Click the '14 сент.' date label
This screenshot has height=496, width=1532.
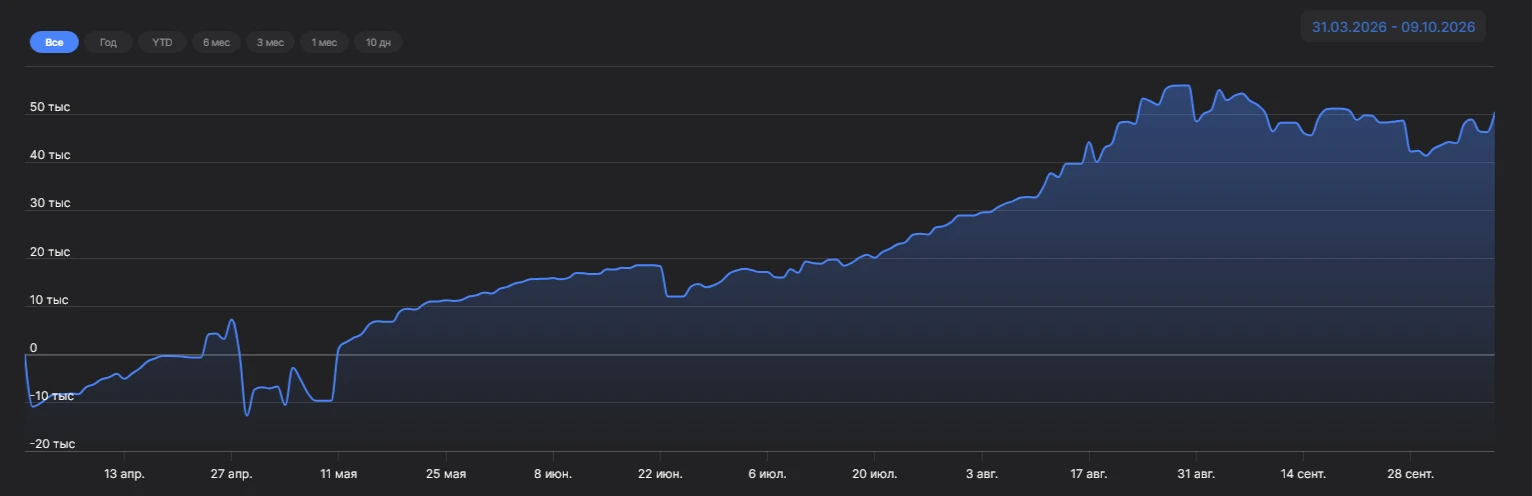tap(1303, 473)
